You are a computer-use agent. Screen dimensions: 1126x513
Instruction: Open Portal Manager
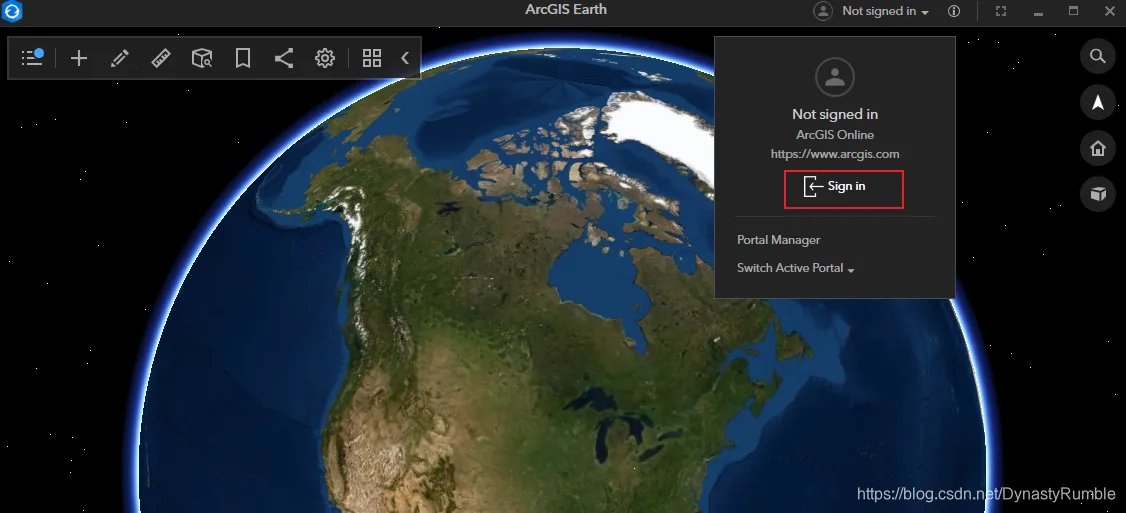pyautogui.click(x=778, y=240)
